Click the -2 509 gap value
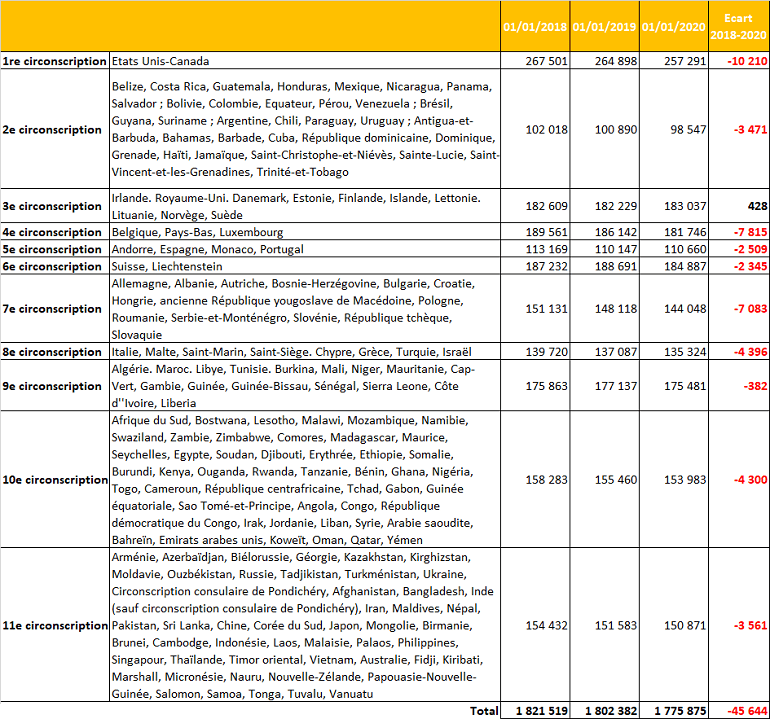The image size is (770, 719). [750, 249]
